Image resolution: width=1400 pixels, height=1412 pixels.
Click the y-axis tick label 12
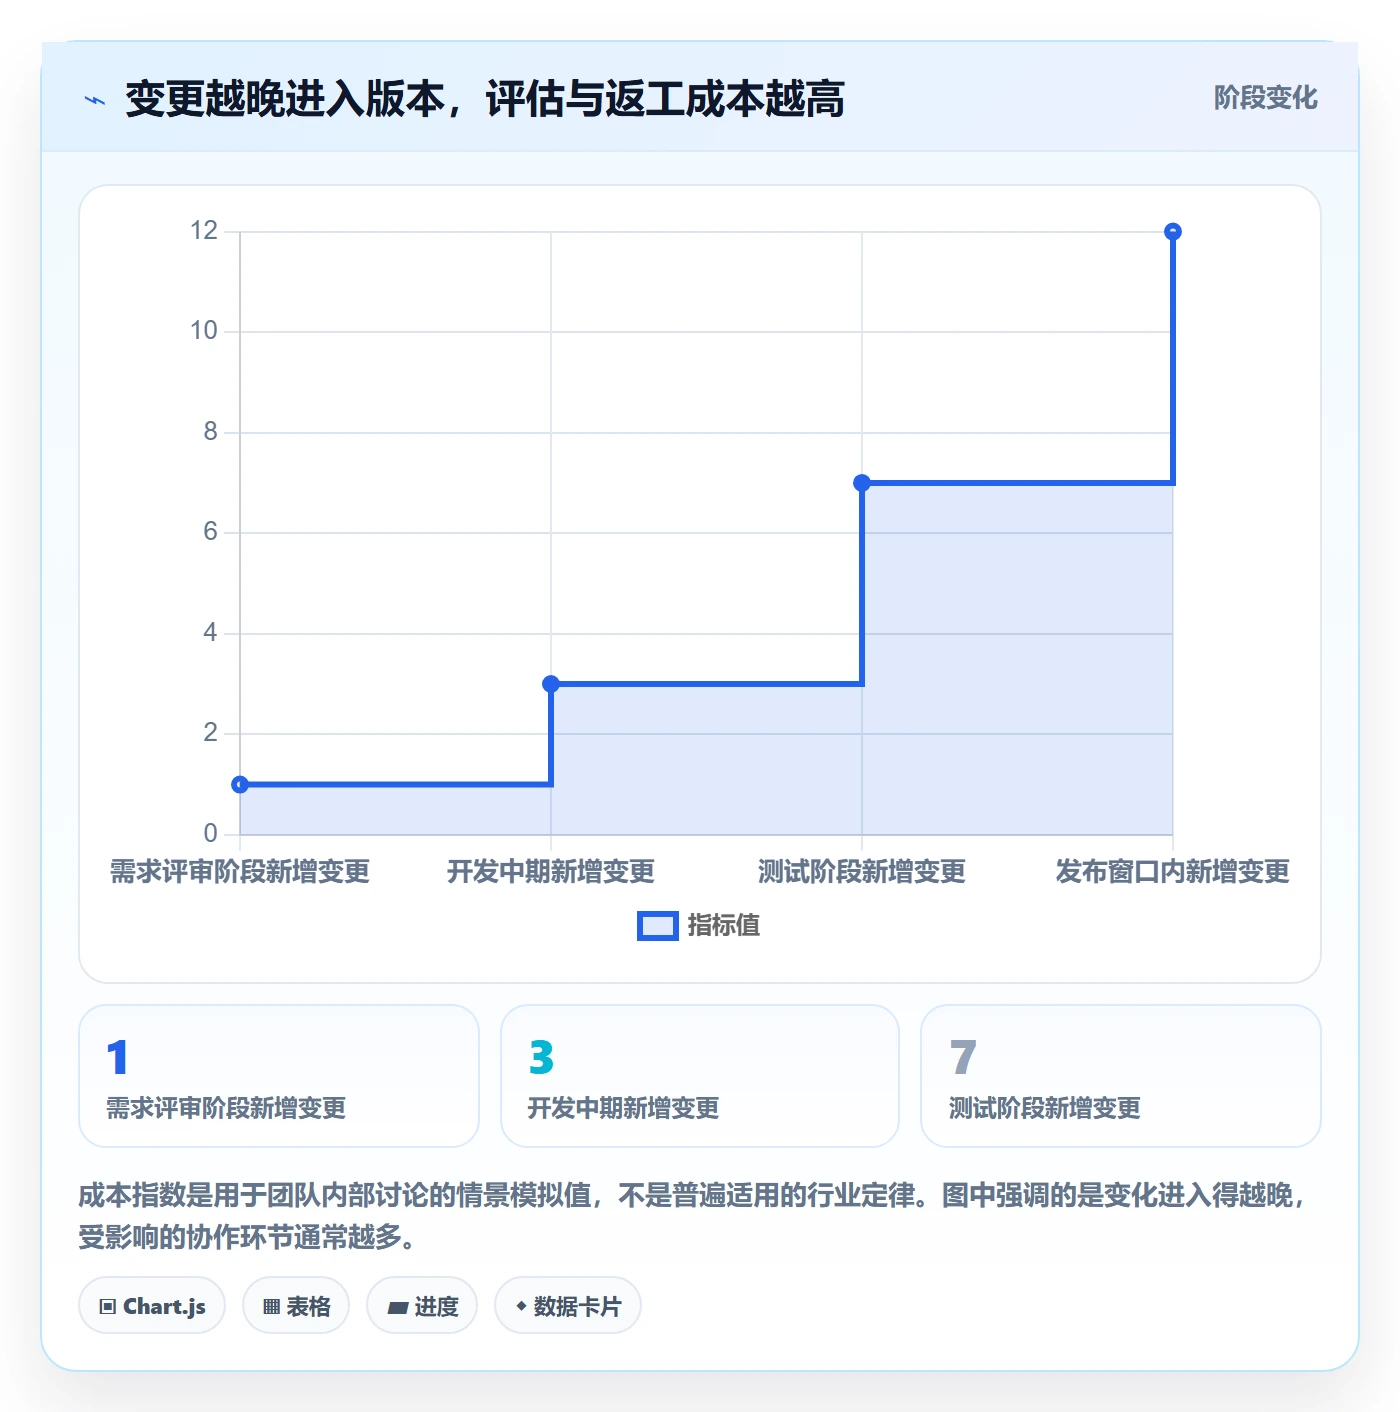pyautogui.click(x=204, y=231)
